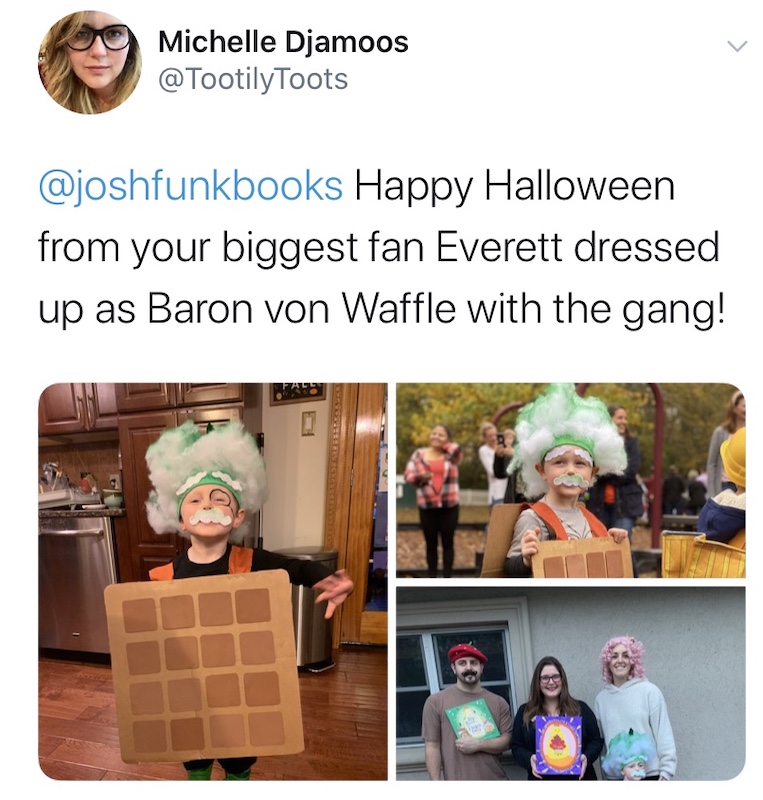The width and height of the screenshot is (763, 800).
Task: Expand the tweet options chevron
Action: [737, 46]
